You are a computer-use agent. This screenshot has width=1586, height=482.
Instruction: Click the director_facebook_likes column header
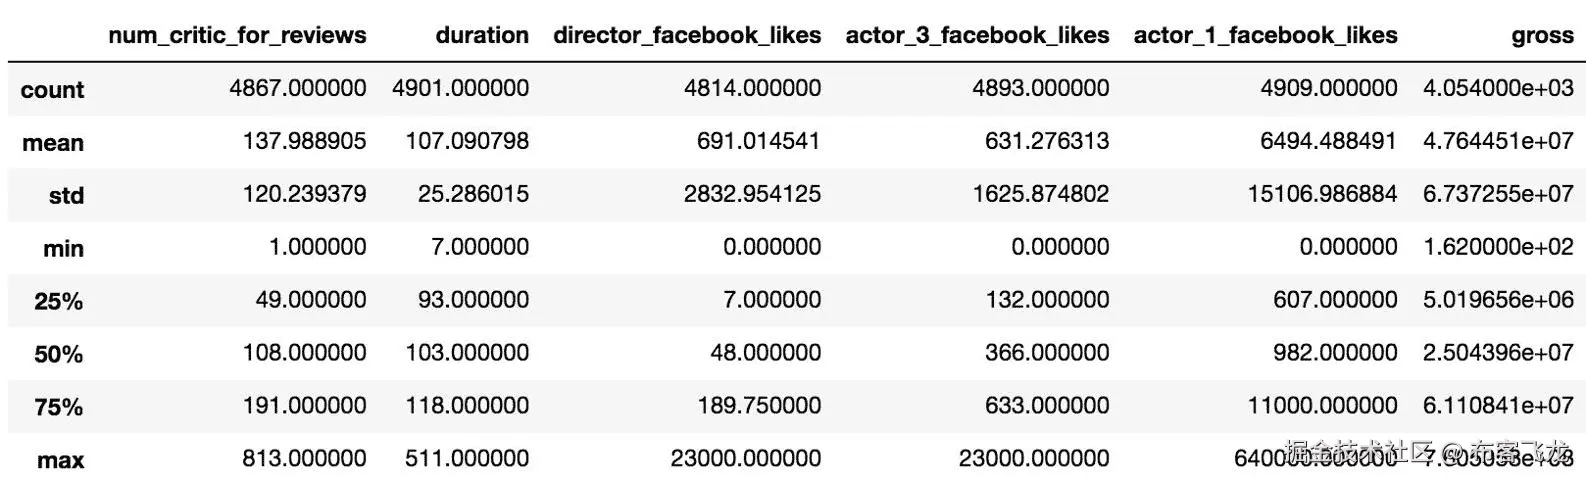[687, 36]
